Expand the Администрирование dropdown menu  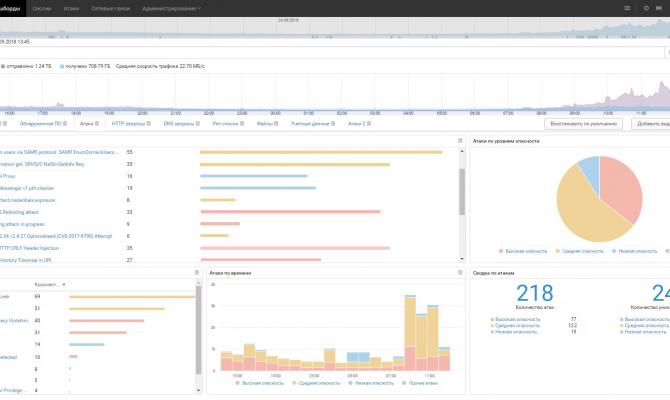tap(171, 9)
